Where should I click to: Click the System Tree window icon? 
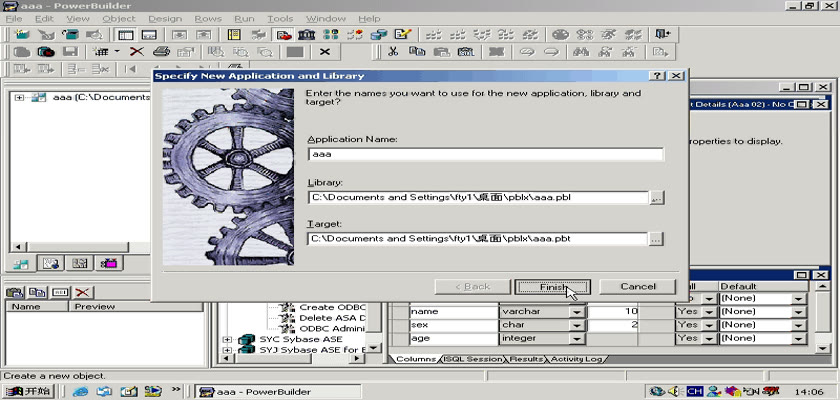pyautogui.click(x=125, y=35)
